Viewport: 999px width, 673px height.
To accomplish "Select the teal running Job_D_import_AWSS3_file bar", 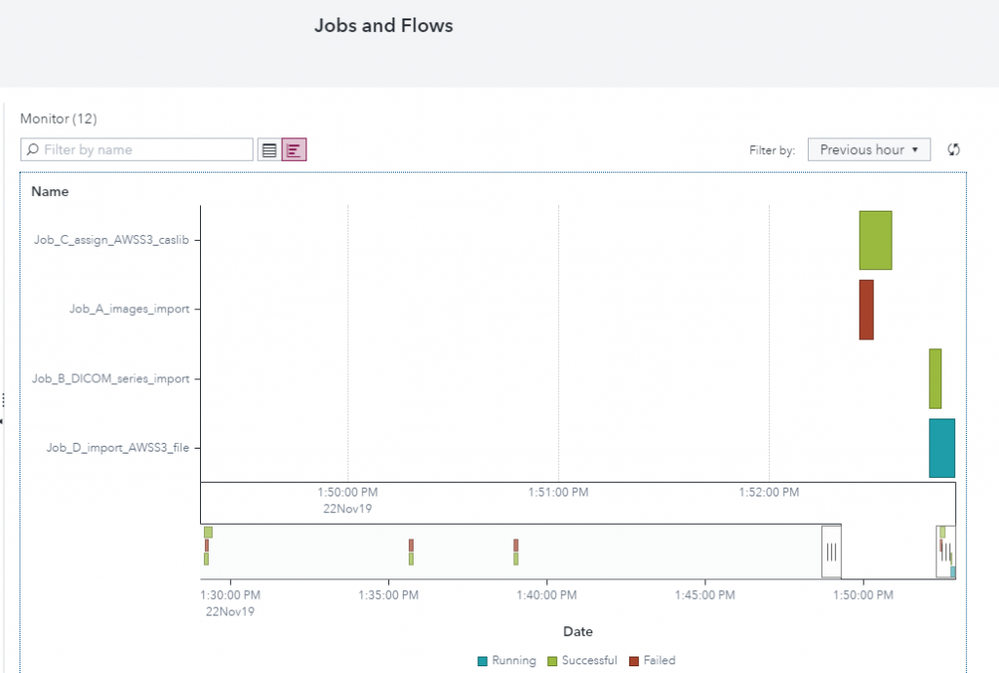I will coord(942,448).
